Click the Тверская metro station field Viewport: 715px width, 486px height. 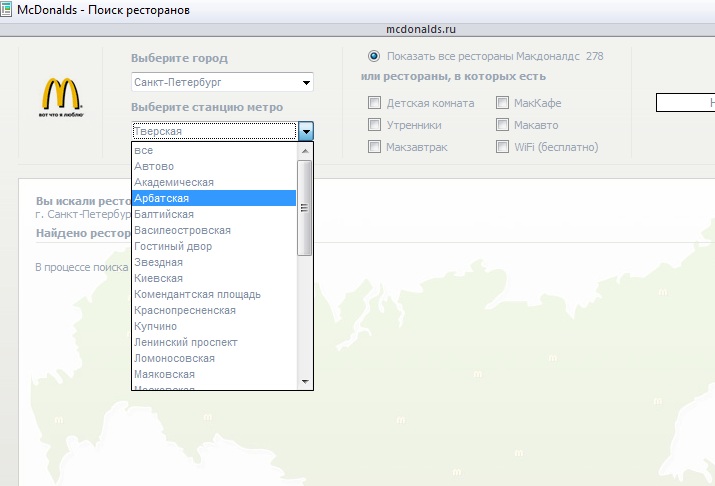[215, 131]
